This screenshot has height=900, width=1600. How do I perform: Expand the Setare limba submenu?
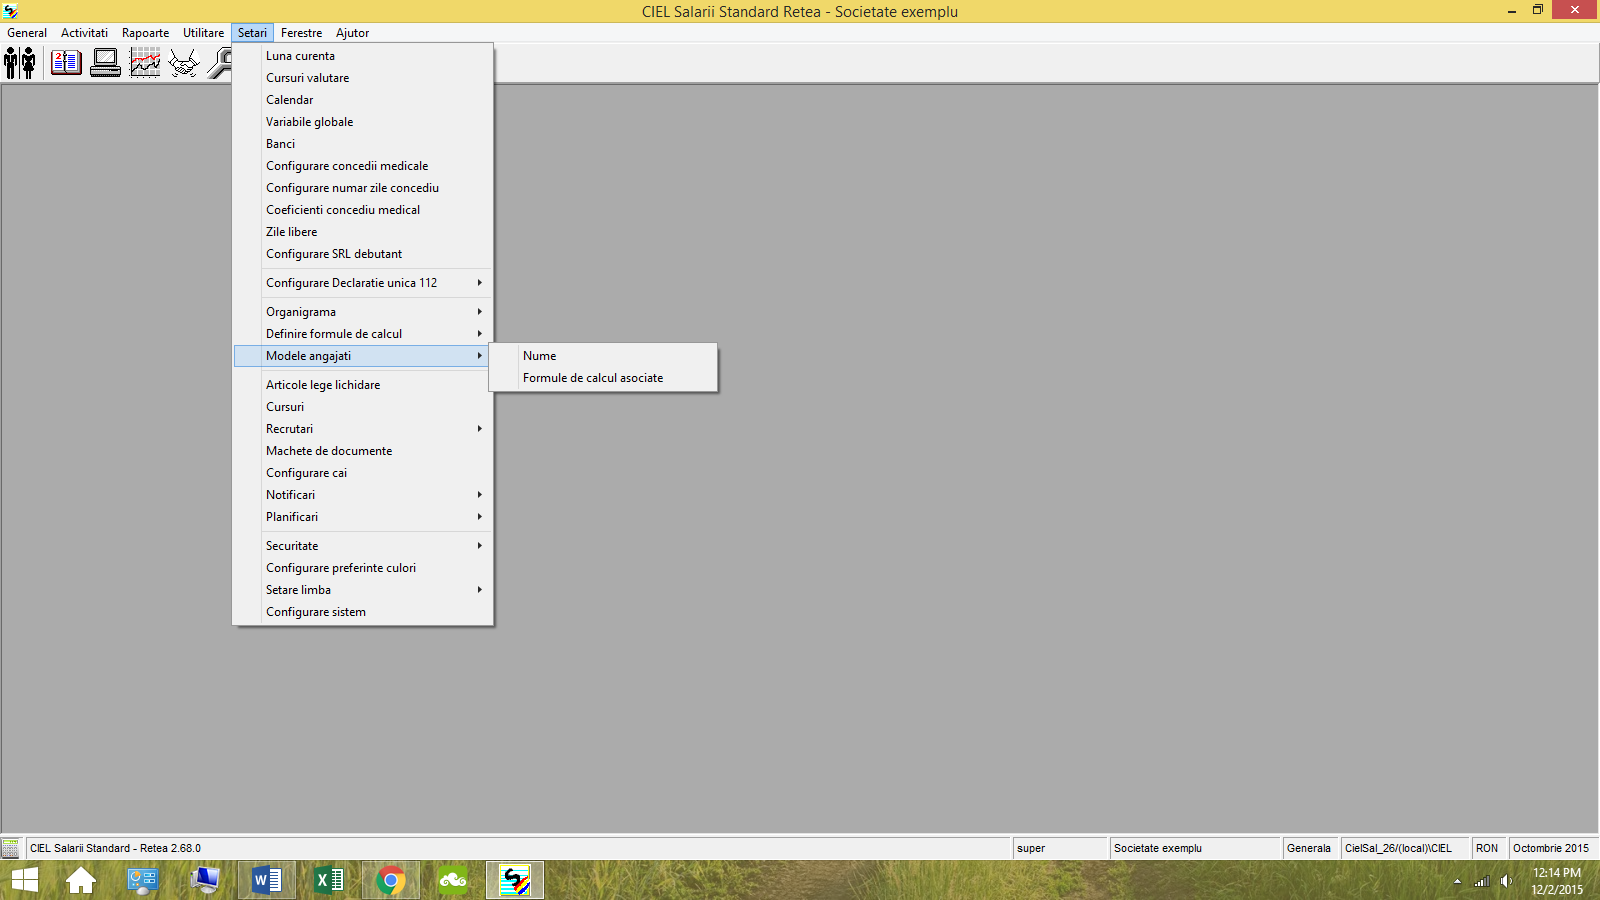363,590
